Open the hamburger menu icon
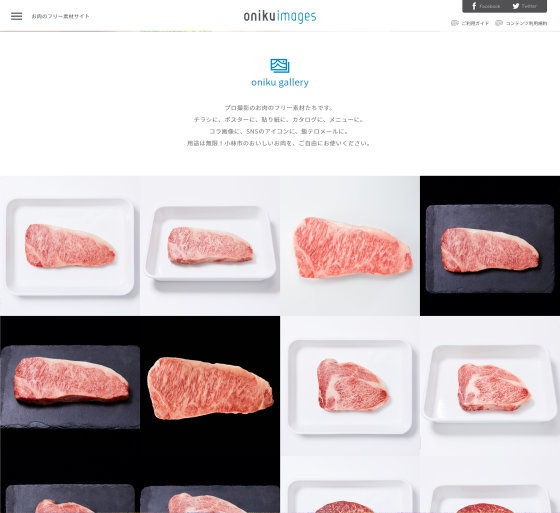The width and height of the screenshot is (560, 513). pyautogui.click(x=16, y=16)
